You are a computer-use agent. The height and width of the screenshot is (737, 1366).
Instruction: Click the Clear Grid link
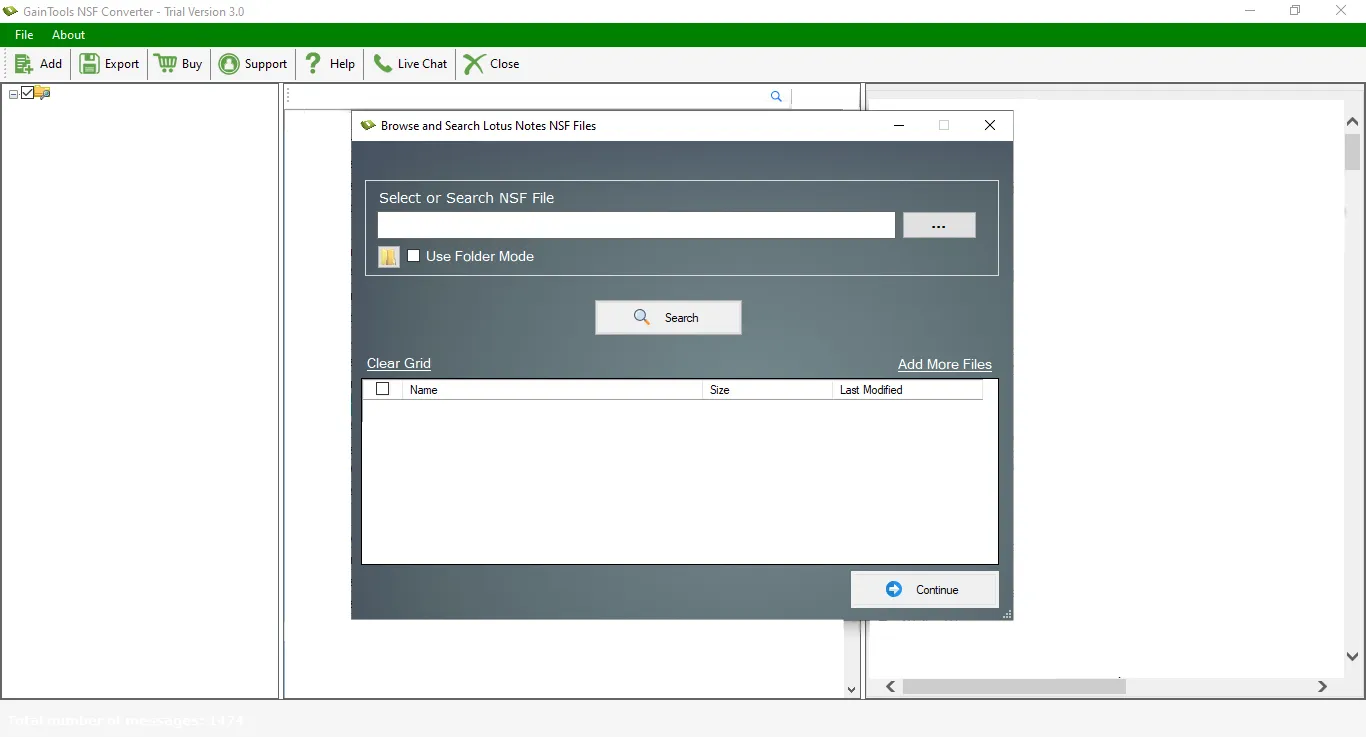[x=399, y=363]
